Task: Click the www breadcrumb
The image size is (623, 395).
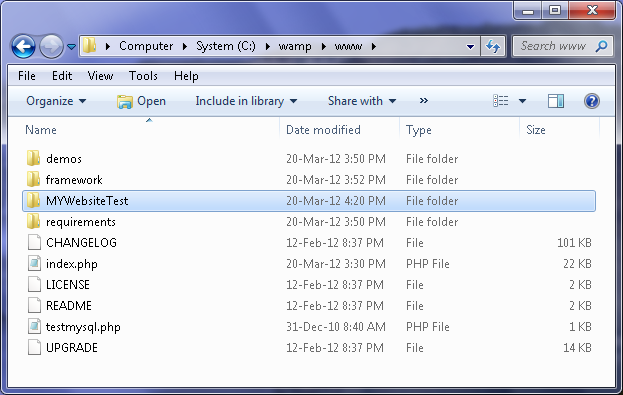Action: click(348, 46)
